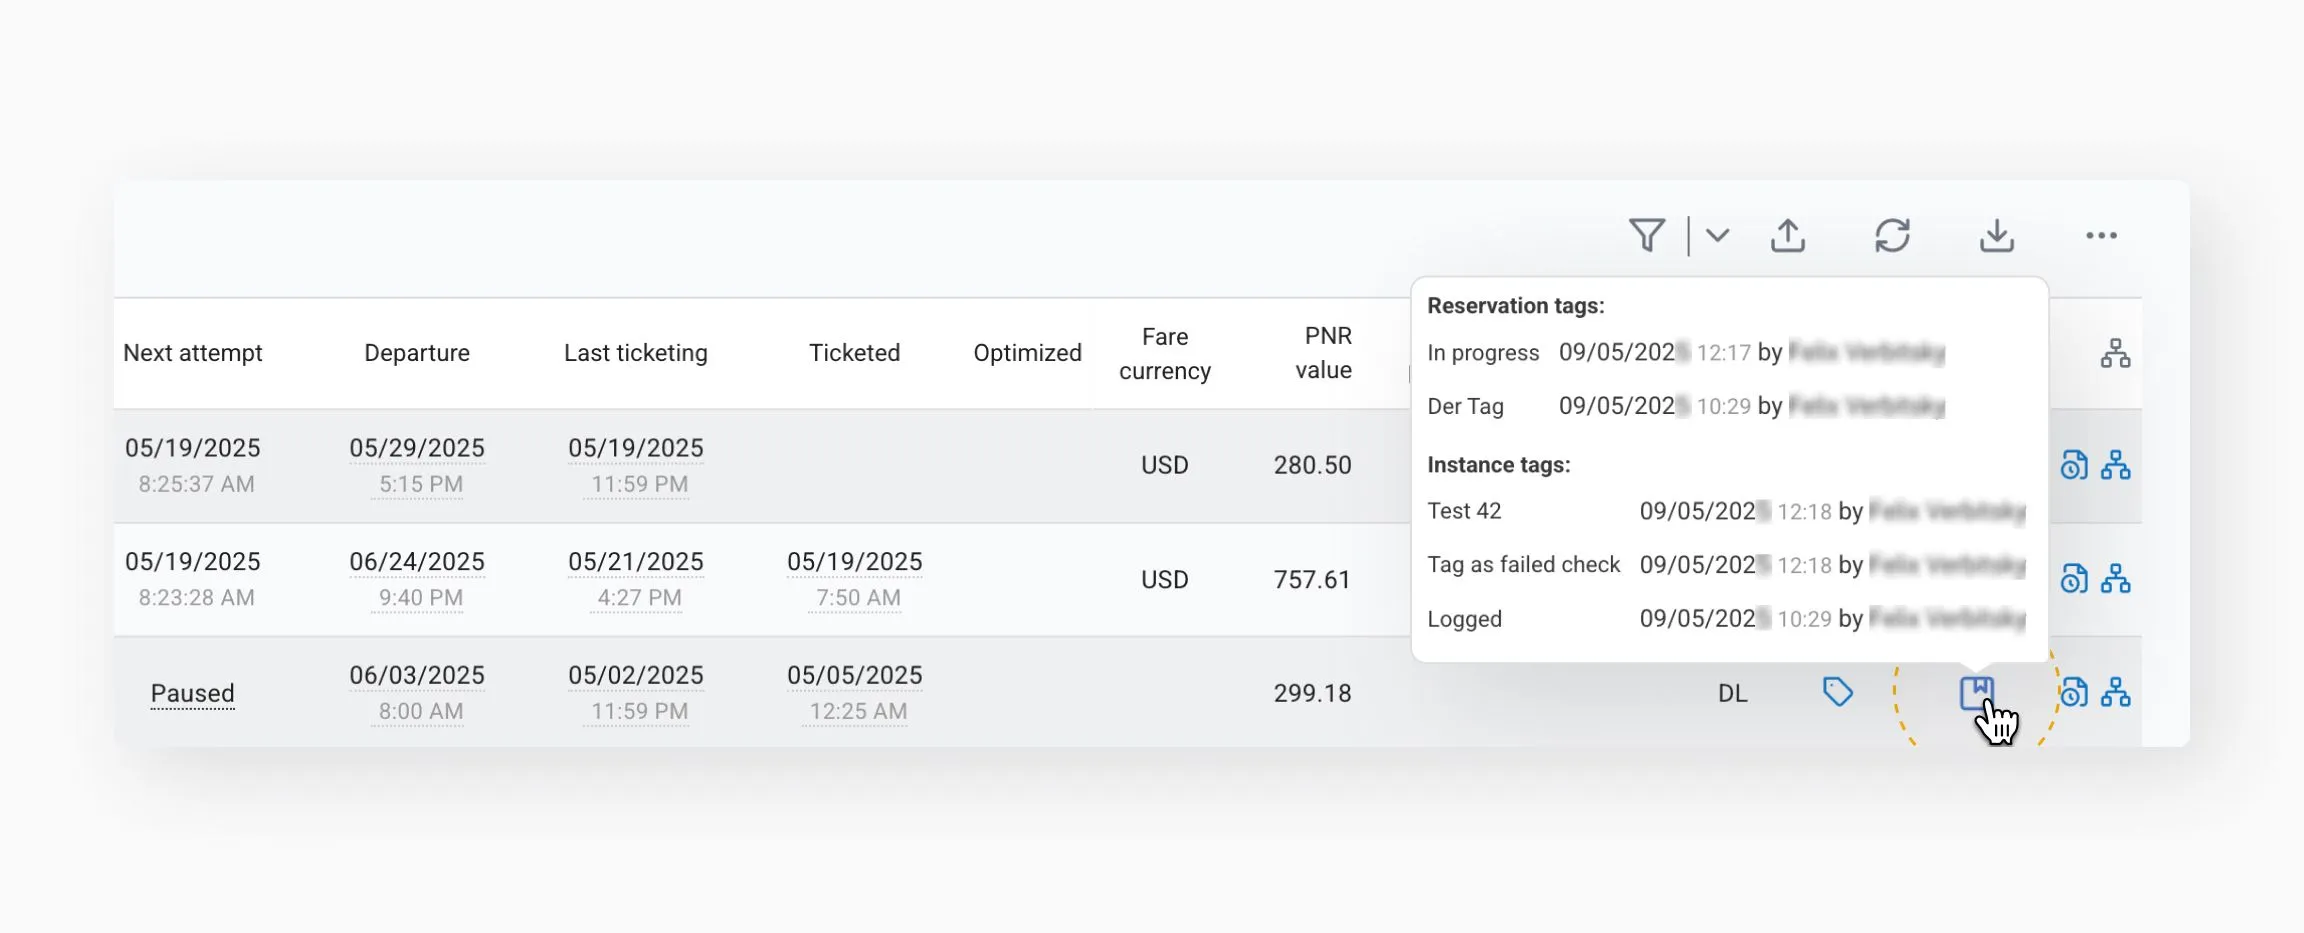Click hierarchy icon in the 299.18 row

click(2115, 692)
